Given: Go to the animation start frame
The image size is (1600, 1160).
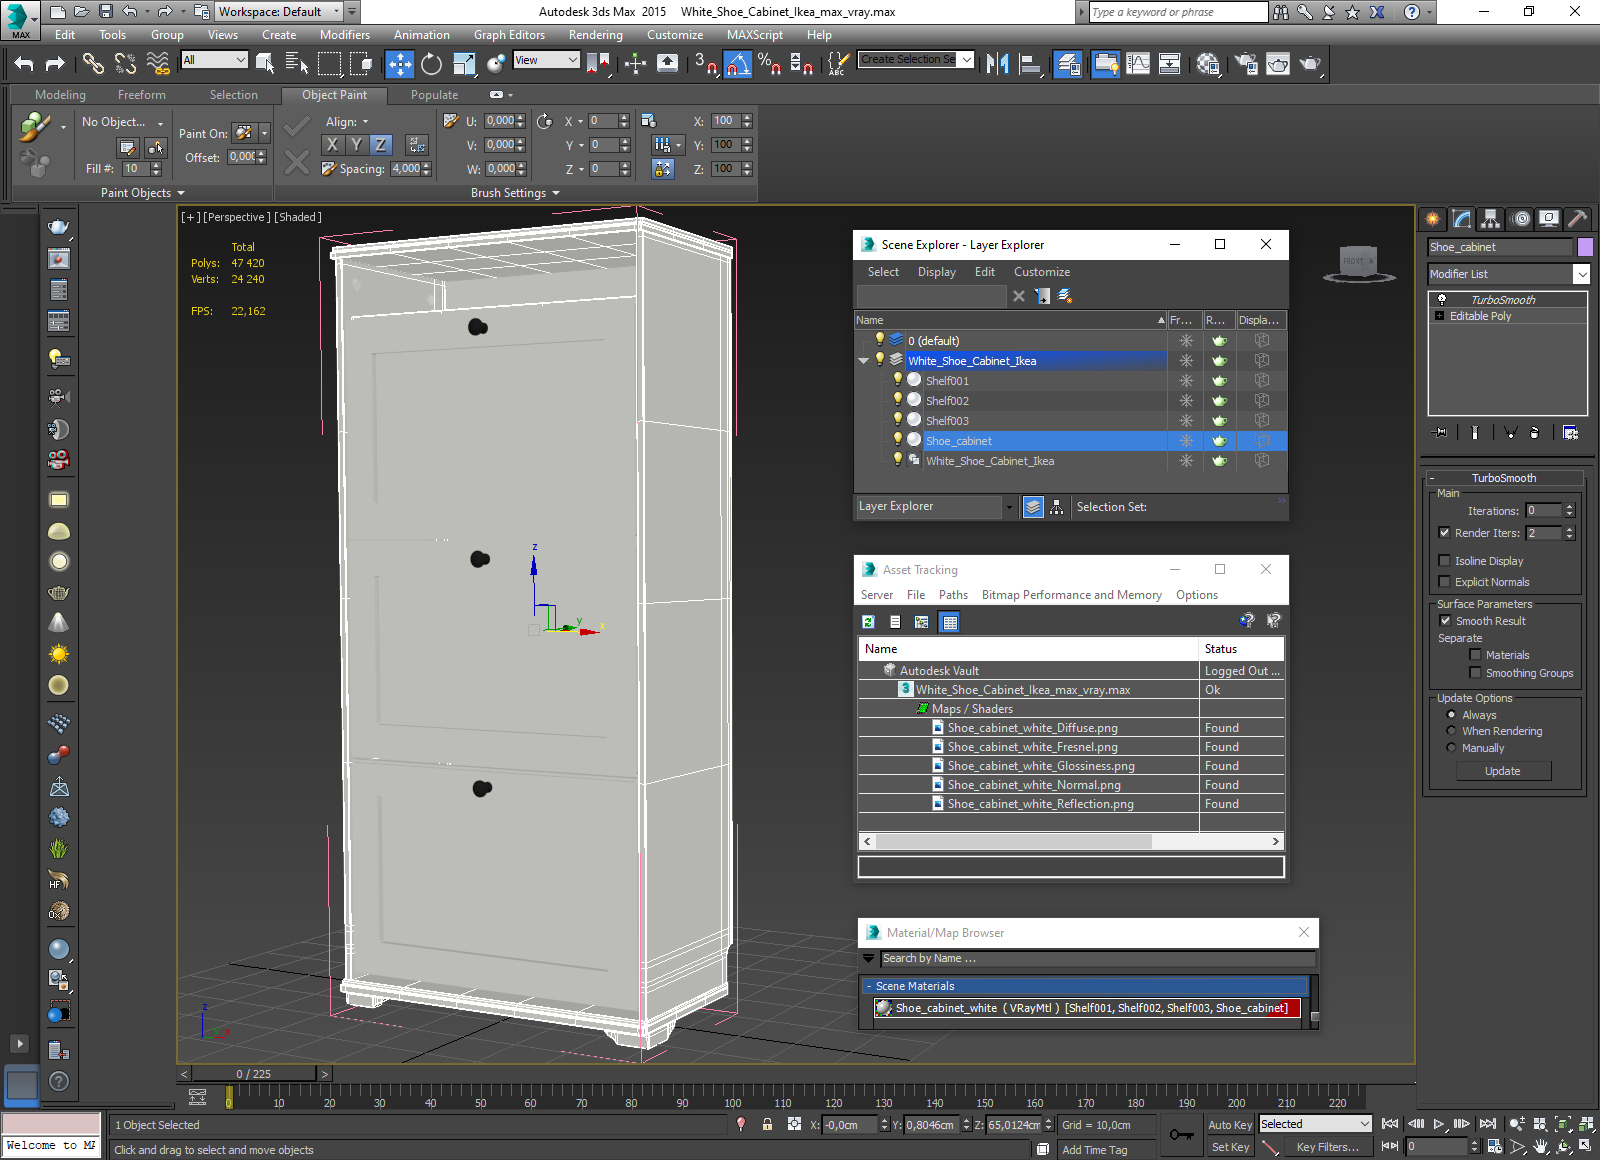Looking at the screenshot, I should tap(1390, 1124).
